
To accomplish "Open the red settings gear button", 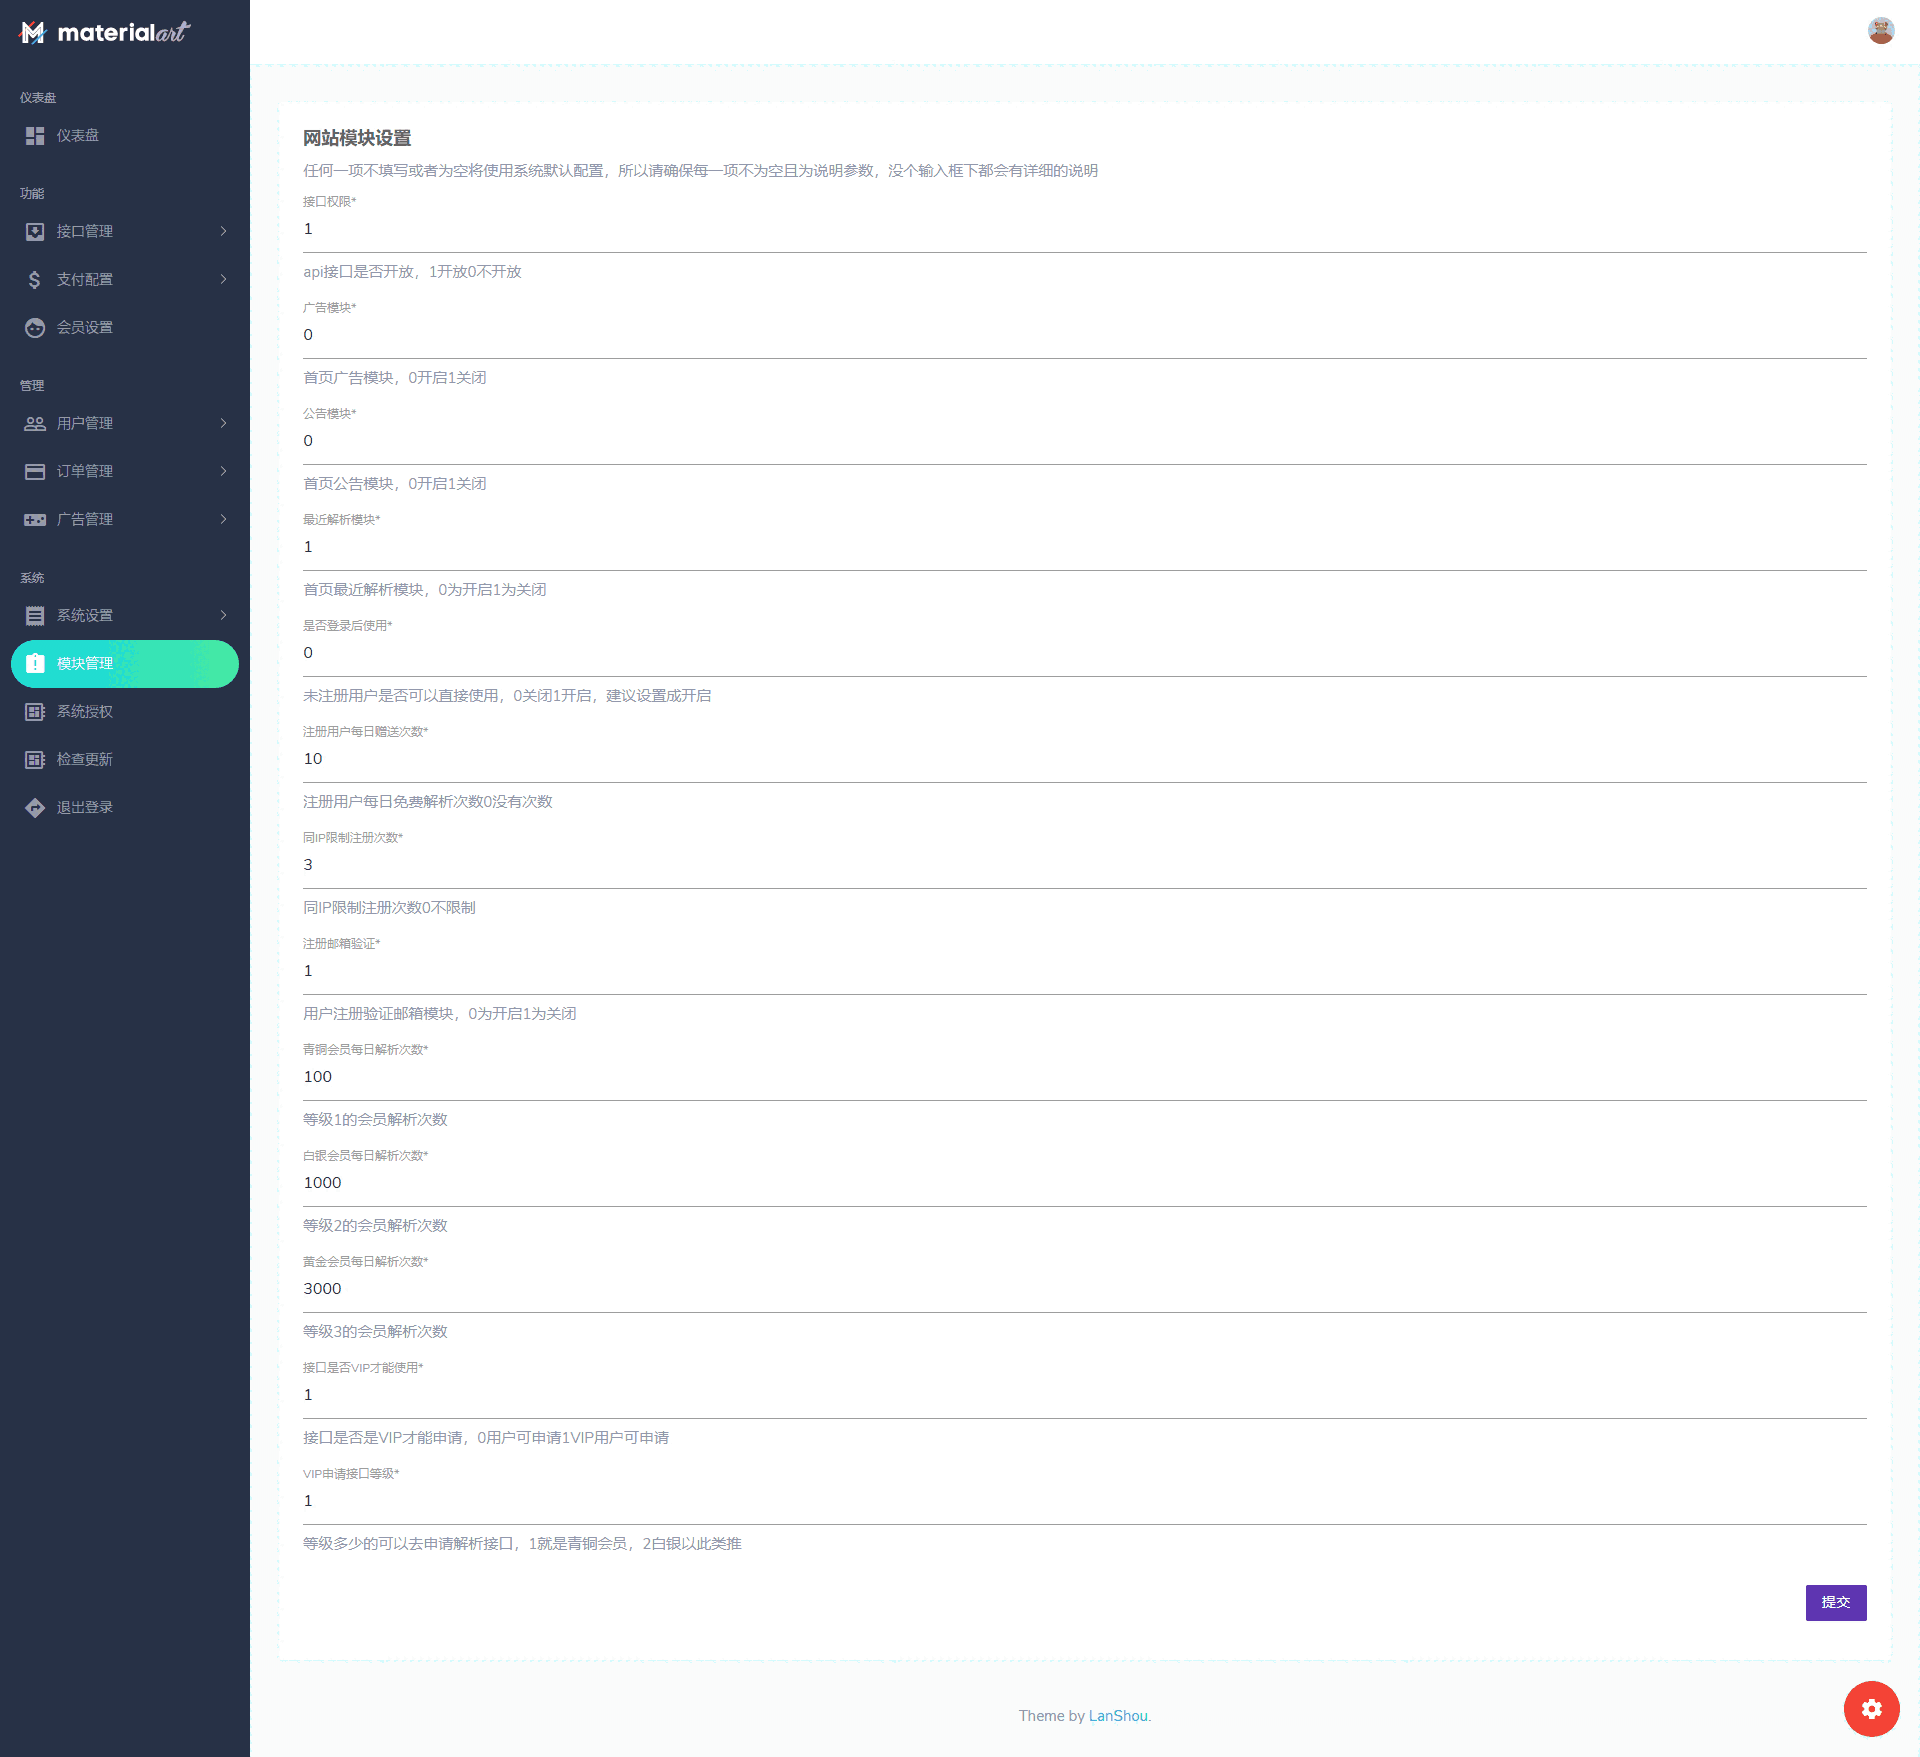I will point(1871,1709).
